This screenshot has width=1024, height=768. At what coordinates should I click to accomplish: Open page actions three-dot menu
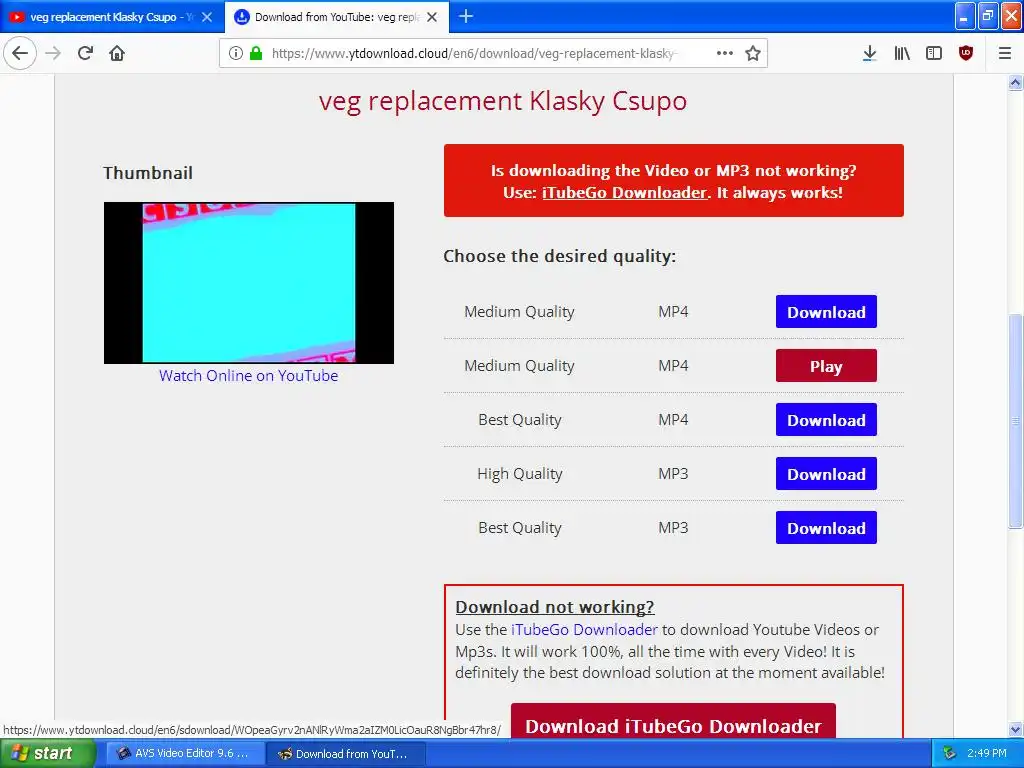coord(724,54)
